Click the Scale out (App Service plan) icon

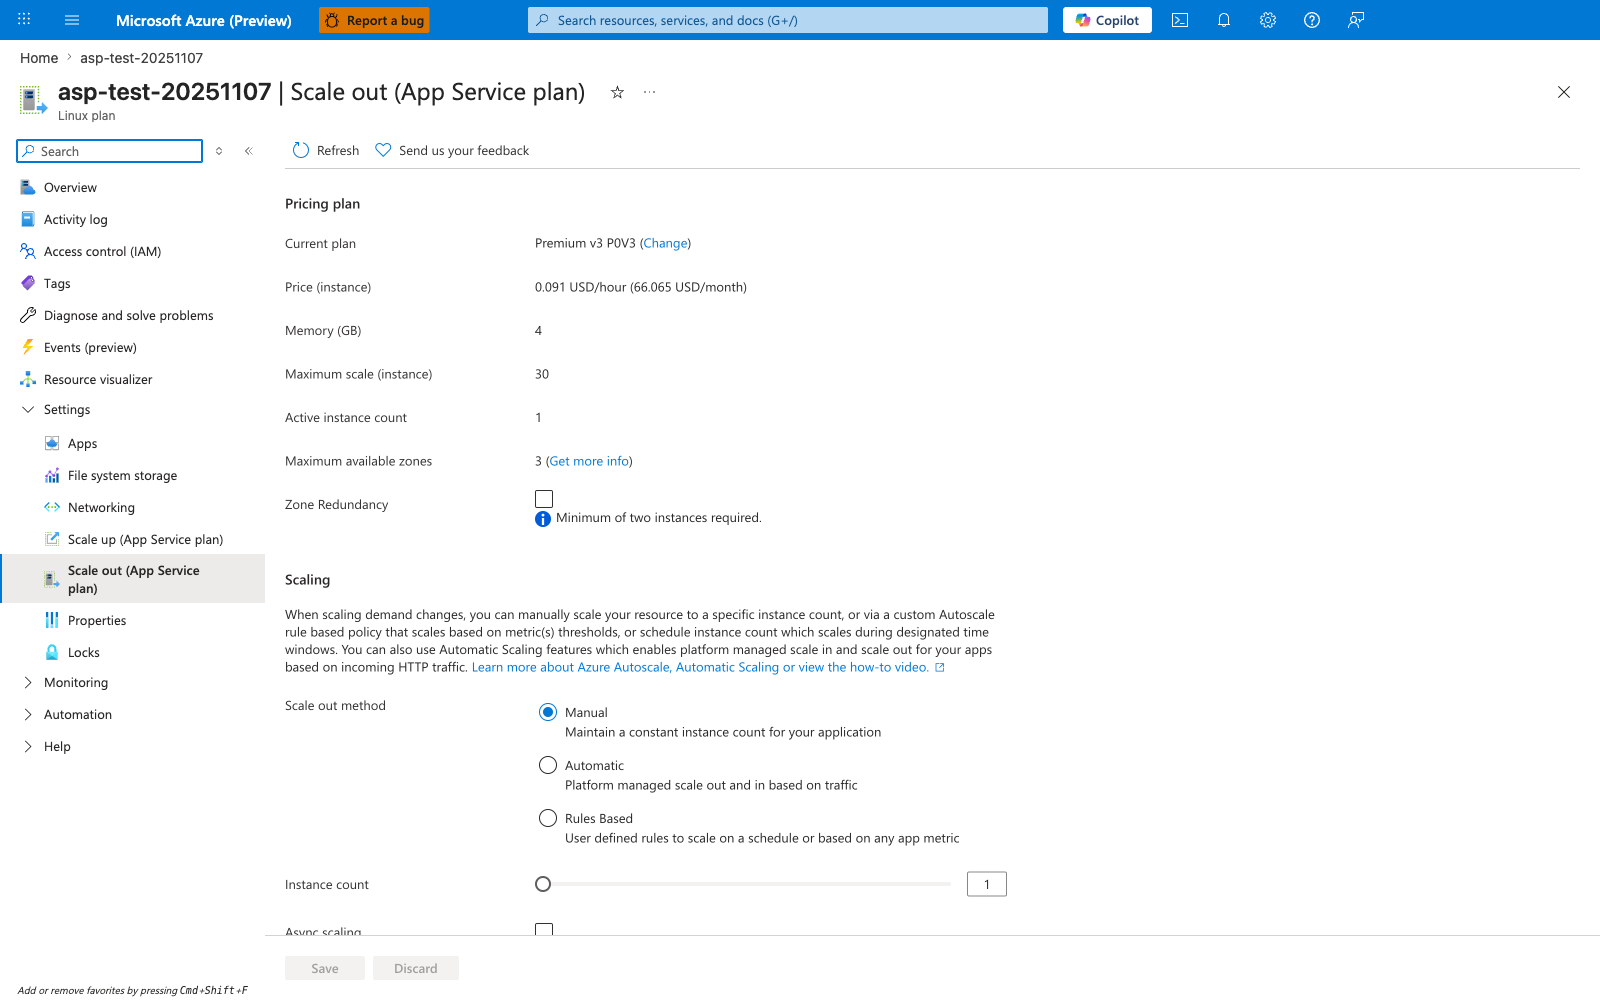pos(52,579)
